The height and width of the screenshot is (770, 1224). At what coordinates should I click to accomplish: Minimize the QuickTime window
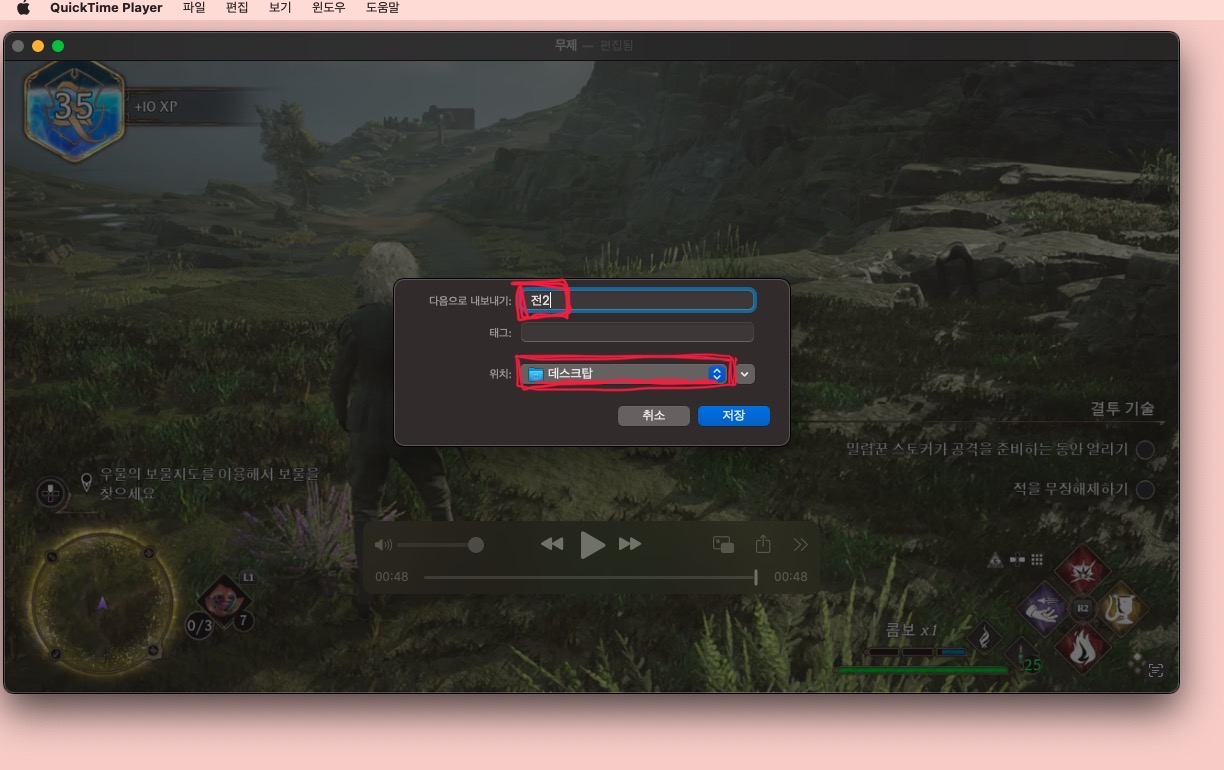tap(38, 46)
